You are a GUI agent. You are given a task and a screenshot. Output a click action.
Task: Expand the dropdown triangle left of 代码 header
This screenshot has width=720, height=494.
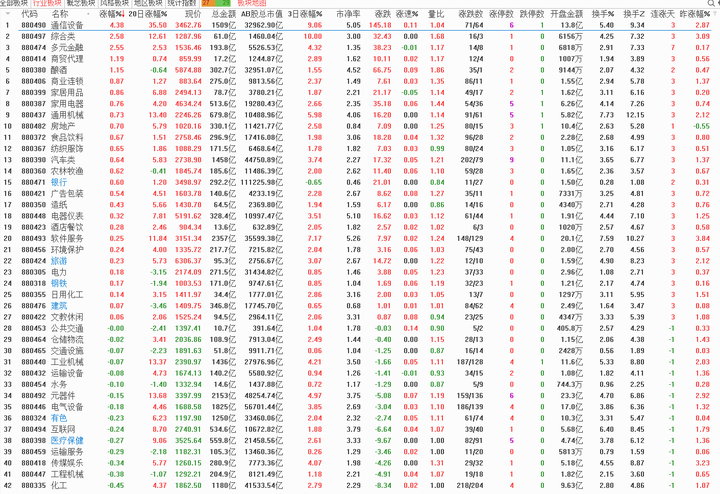8,14
